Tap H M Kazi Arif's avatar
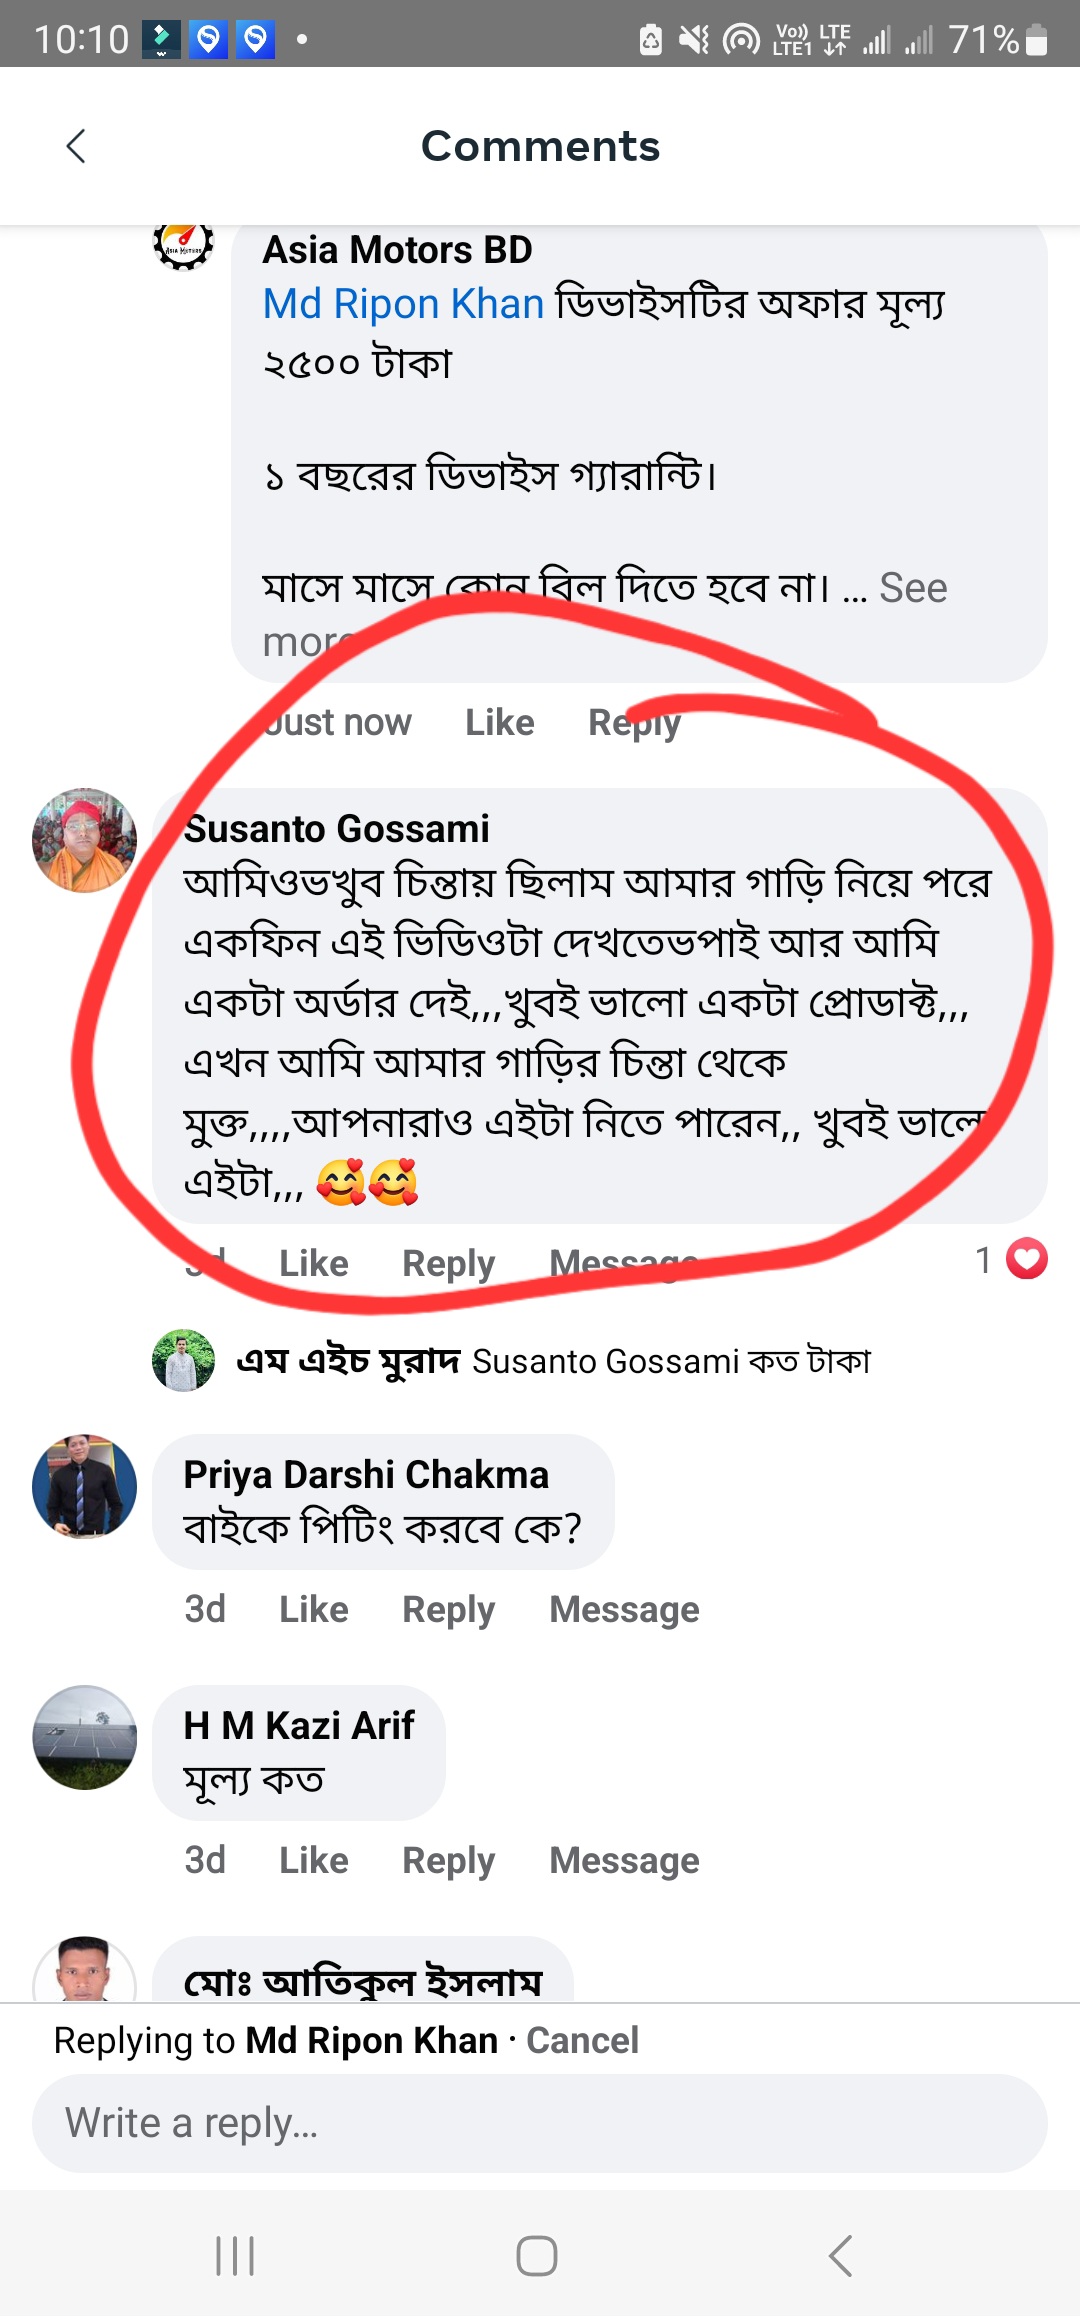The width and height of the screenshot is (1080, 2316). (84, 1737)
